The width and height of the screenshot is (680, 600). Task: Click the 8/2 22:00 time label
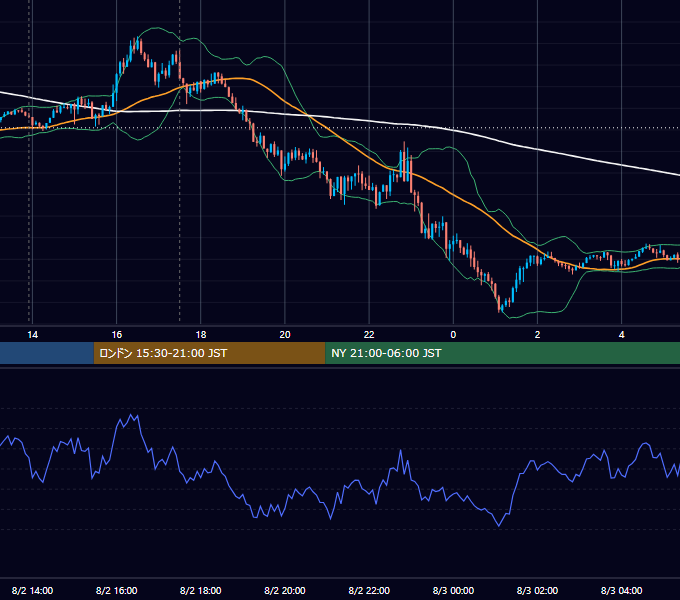[369, 590]
